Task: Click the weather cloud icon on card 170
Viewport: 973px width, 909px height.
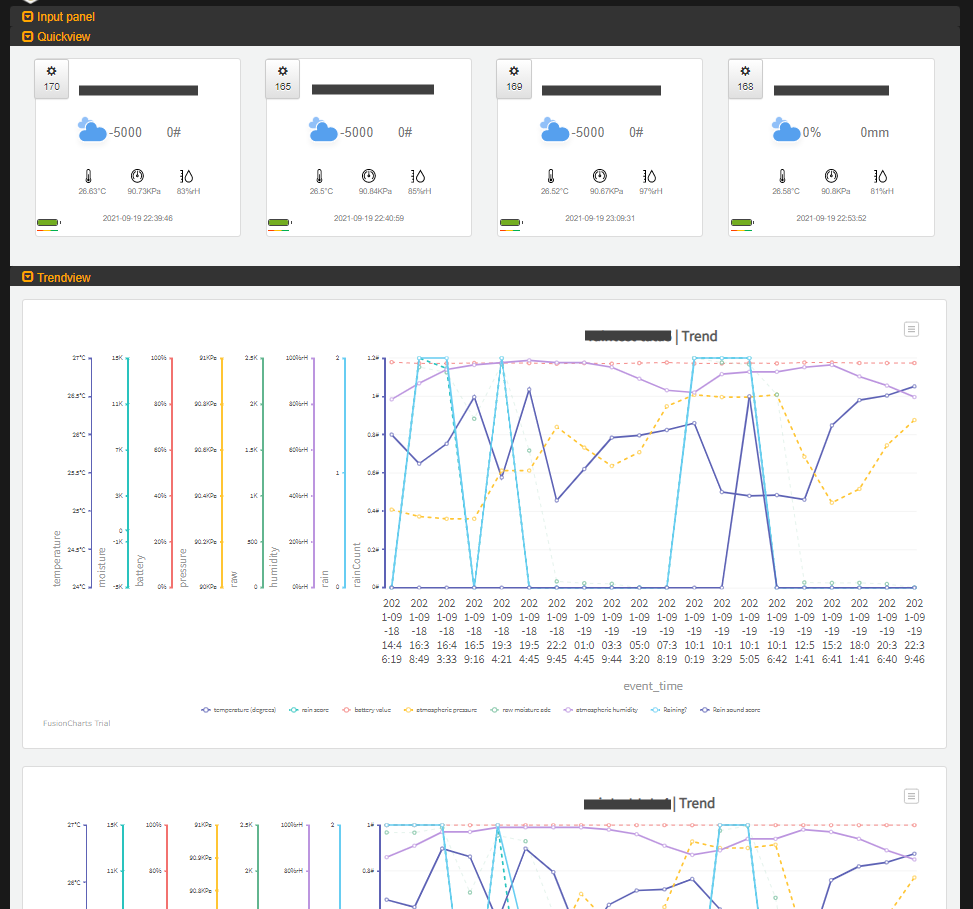Action: point(92,130)
